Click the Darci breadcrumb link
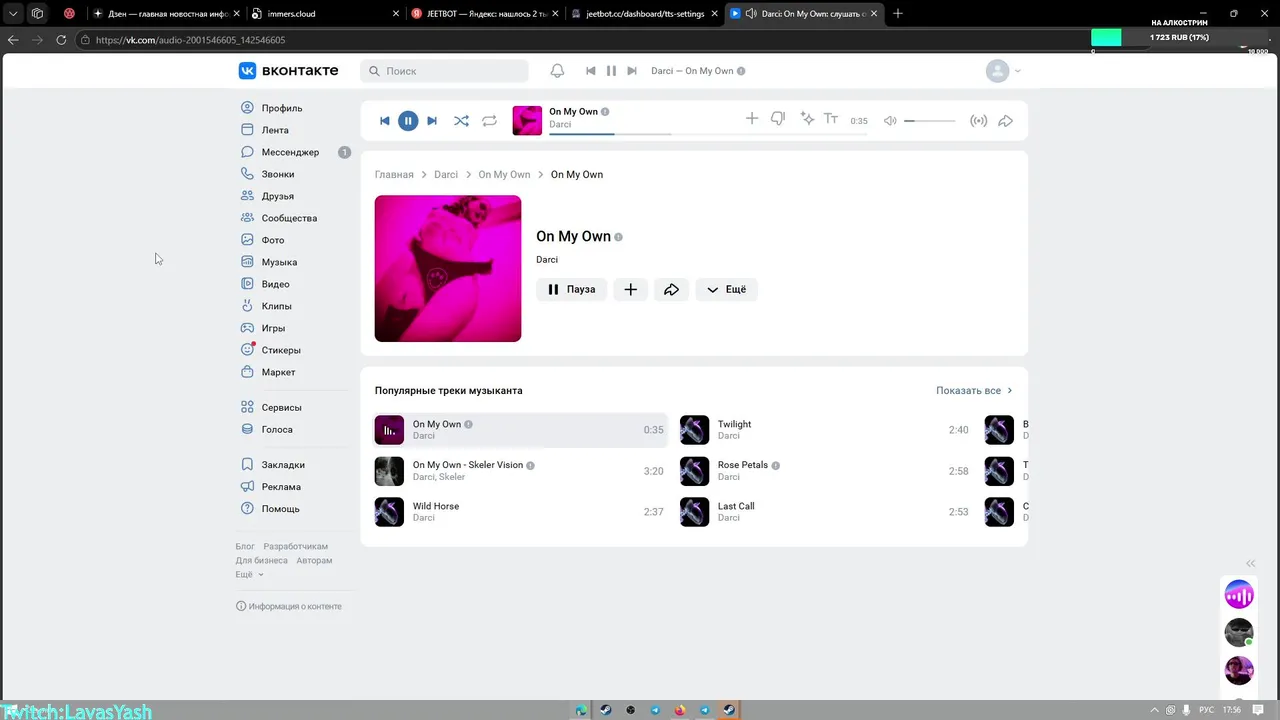 click(x=446, y=174)
